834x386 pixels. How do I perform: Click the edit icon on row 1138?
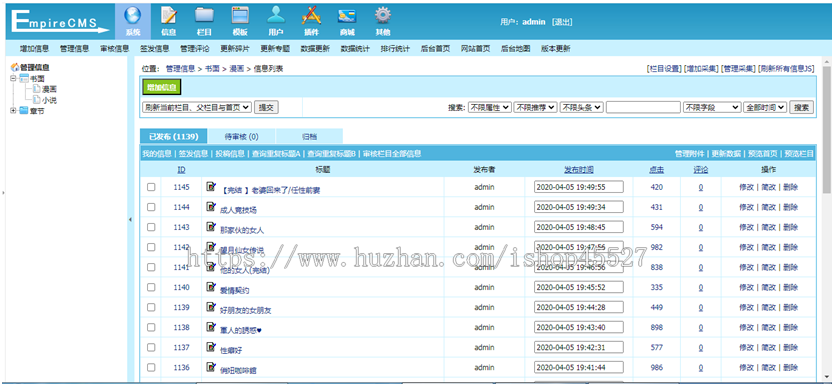tap(211, 327)
